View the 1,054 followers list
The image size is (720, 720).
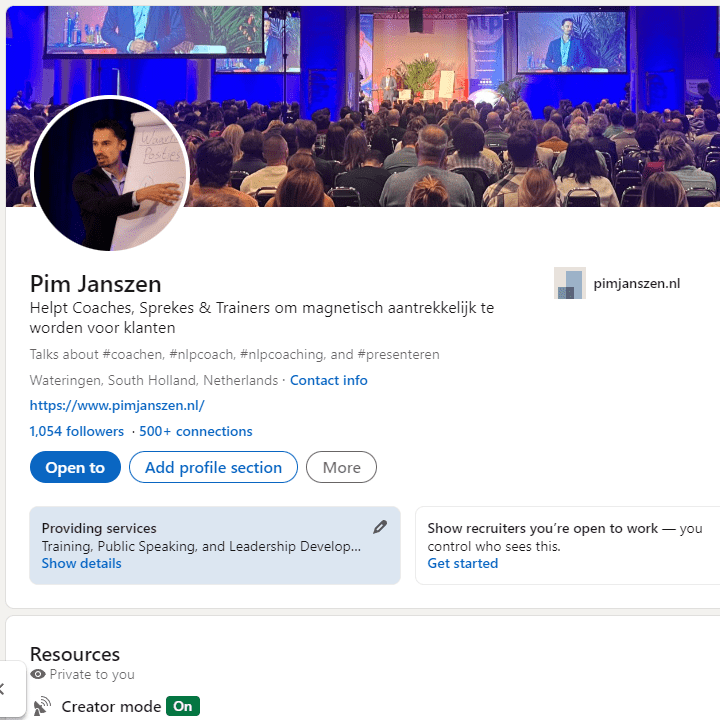click(77, 431)
